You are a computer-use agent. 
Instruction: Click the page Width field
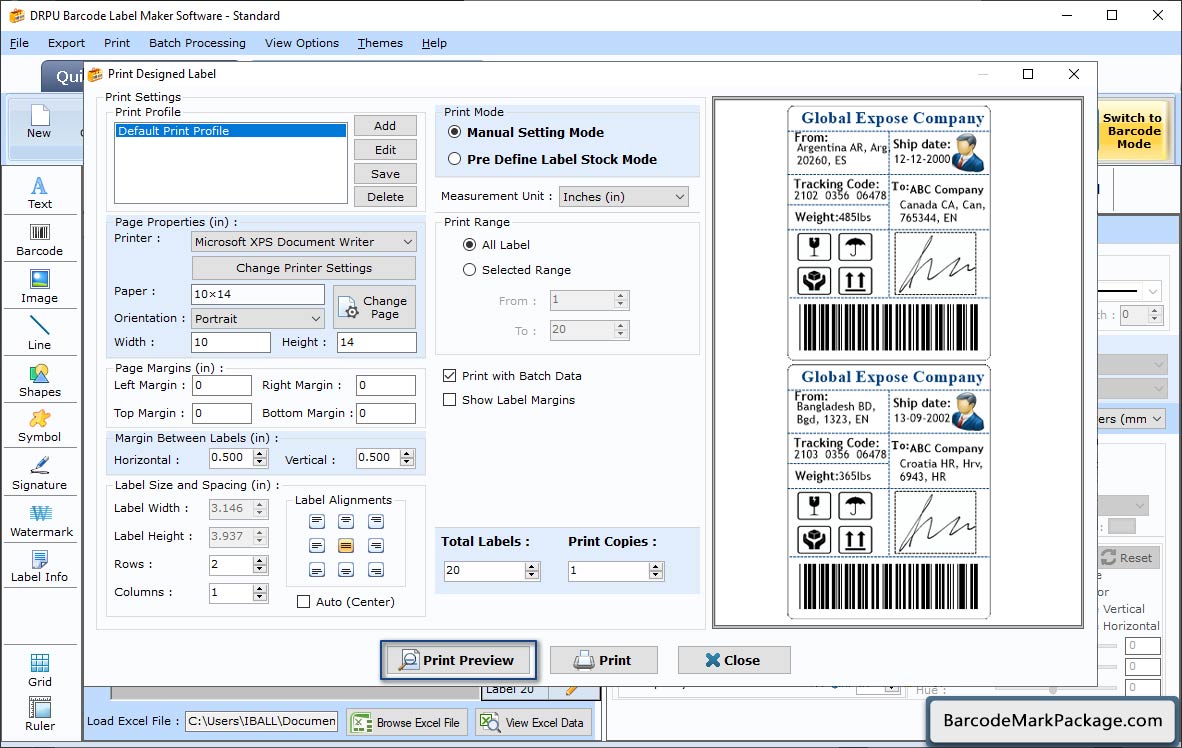231,342
